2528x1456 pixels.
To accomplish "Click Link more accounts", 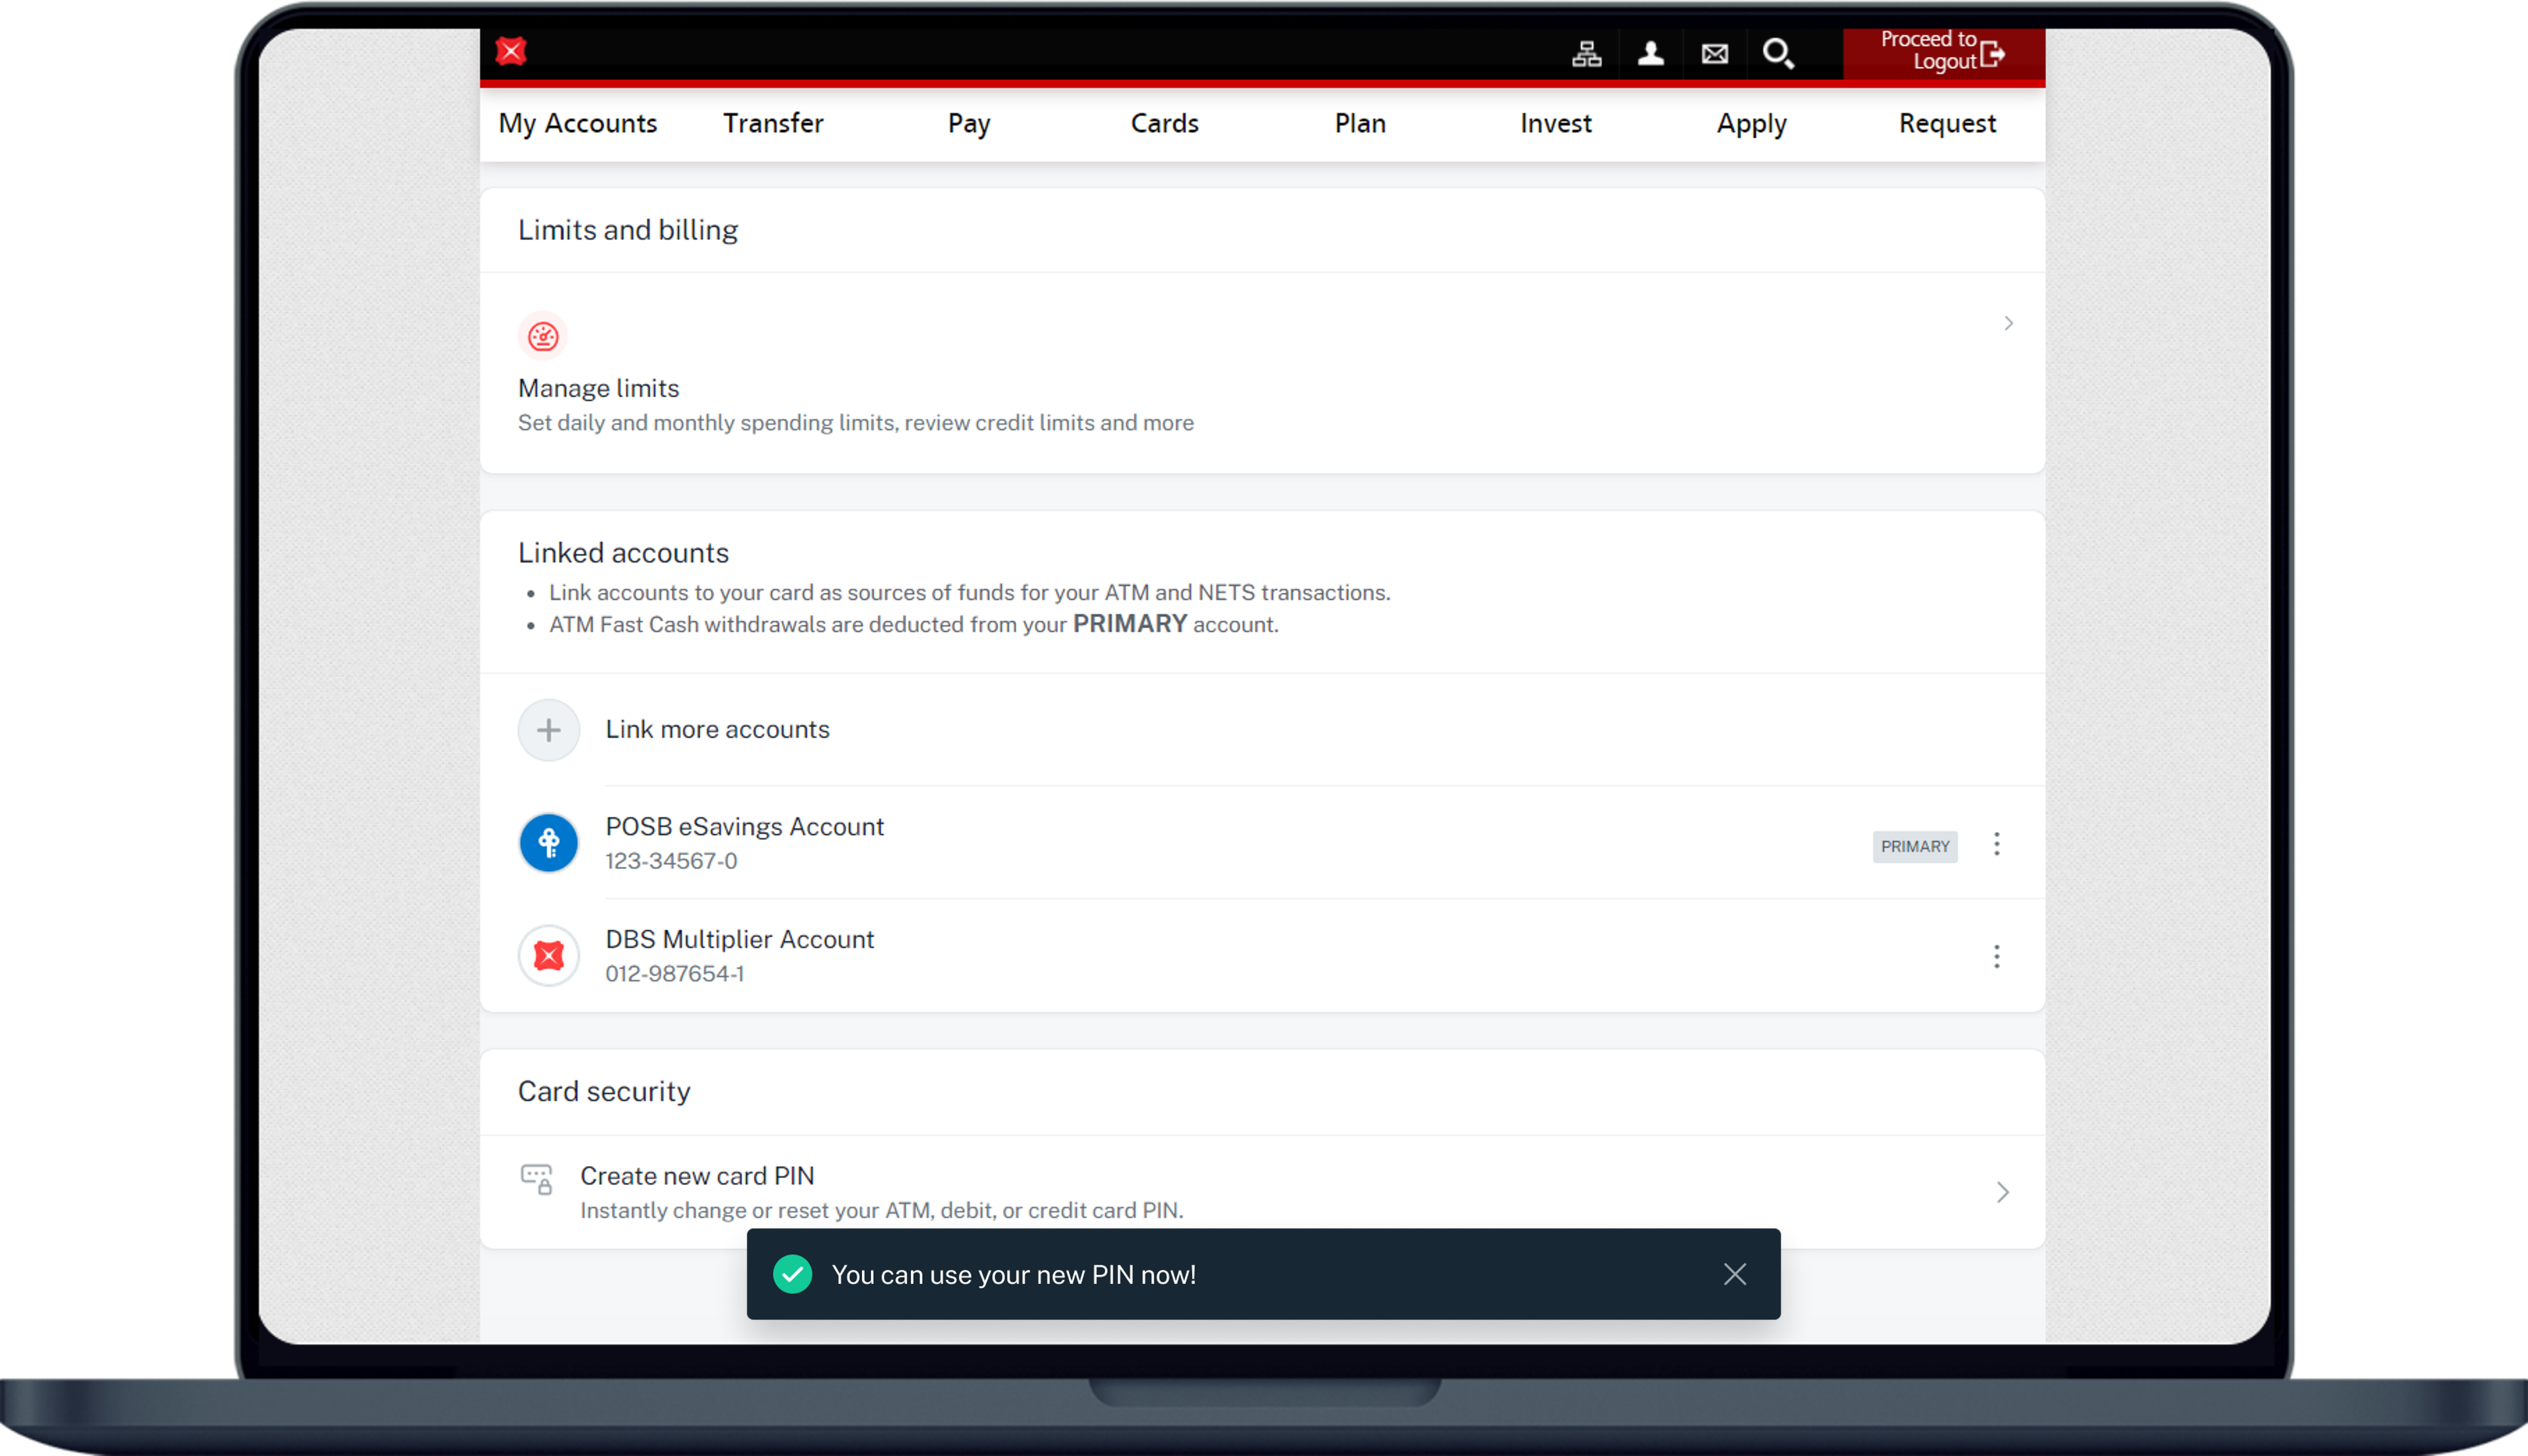I will coord(717,730).
